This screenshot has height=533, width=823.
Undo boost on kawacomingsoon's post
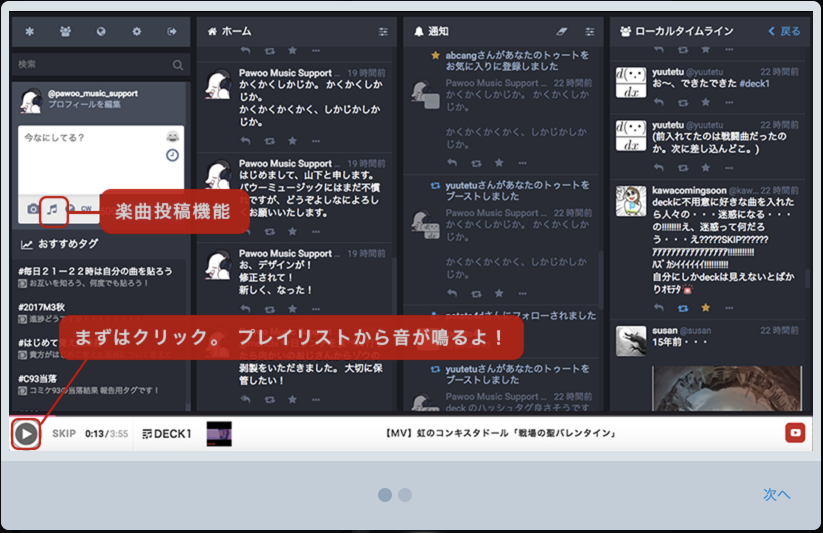pyautogui.click(x=683, y=308)
